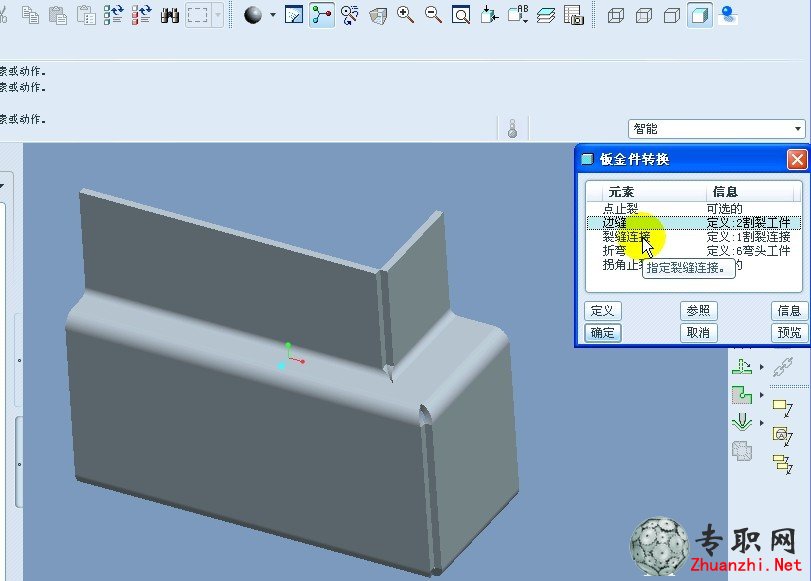
Task: Select the 边缝 row in the element list
Action: point(694,222)
